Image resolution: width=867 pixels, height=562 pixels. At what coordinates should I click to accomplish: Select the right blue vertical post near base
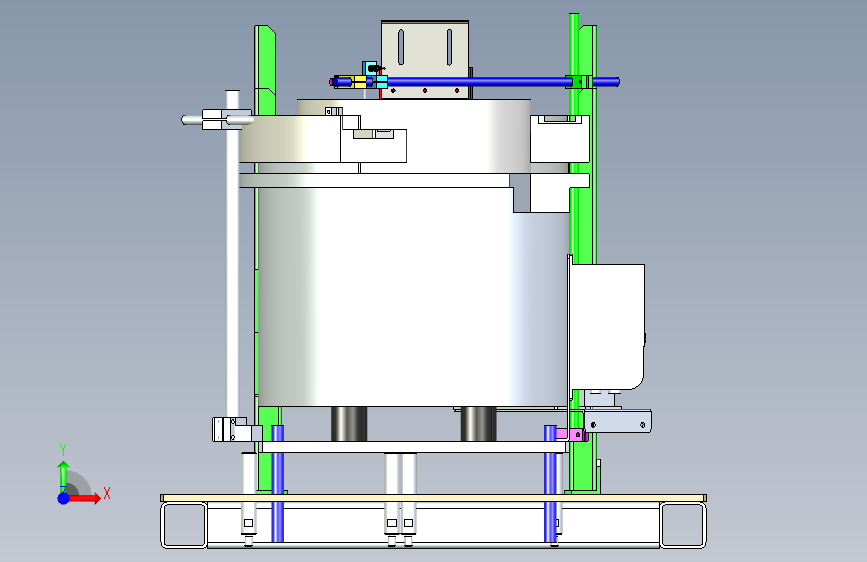click(x=550, y=483)
